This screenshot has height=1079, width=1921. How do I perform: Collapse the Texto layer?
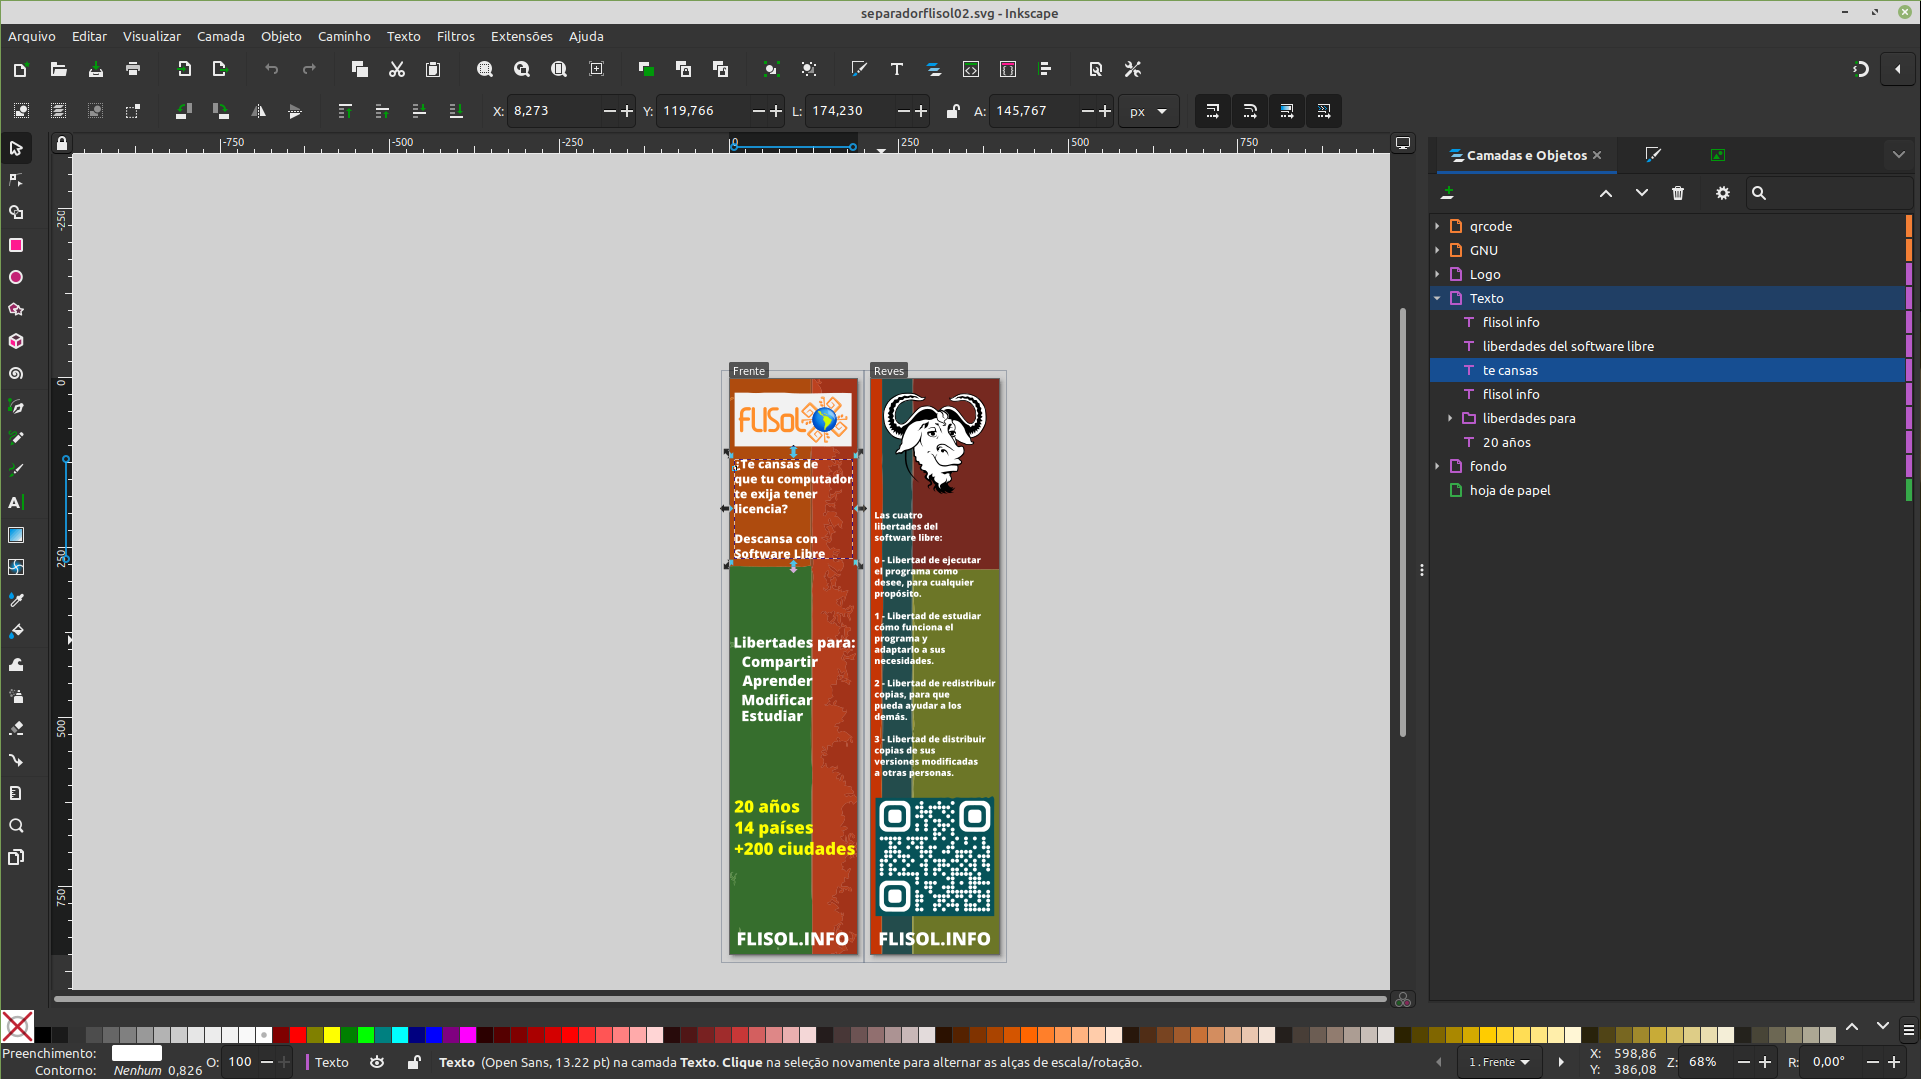[x=1437, y=298]
